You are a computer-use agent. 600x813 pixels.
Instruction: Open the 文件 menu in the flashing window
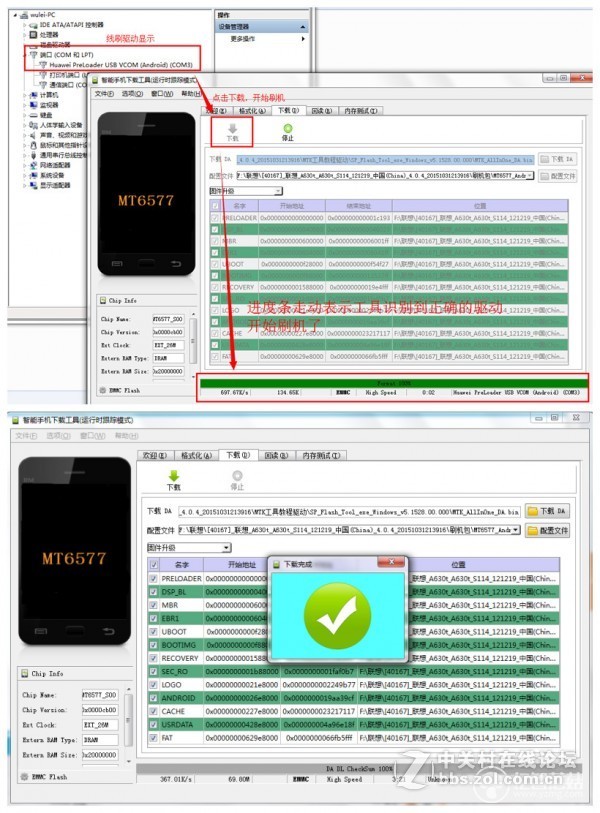[104, 94]
